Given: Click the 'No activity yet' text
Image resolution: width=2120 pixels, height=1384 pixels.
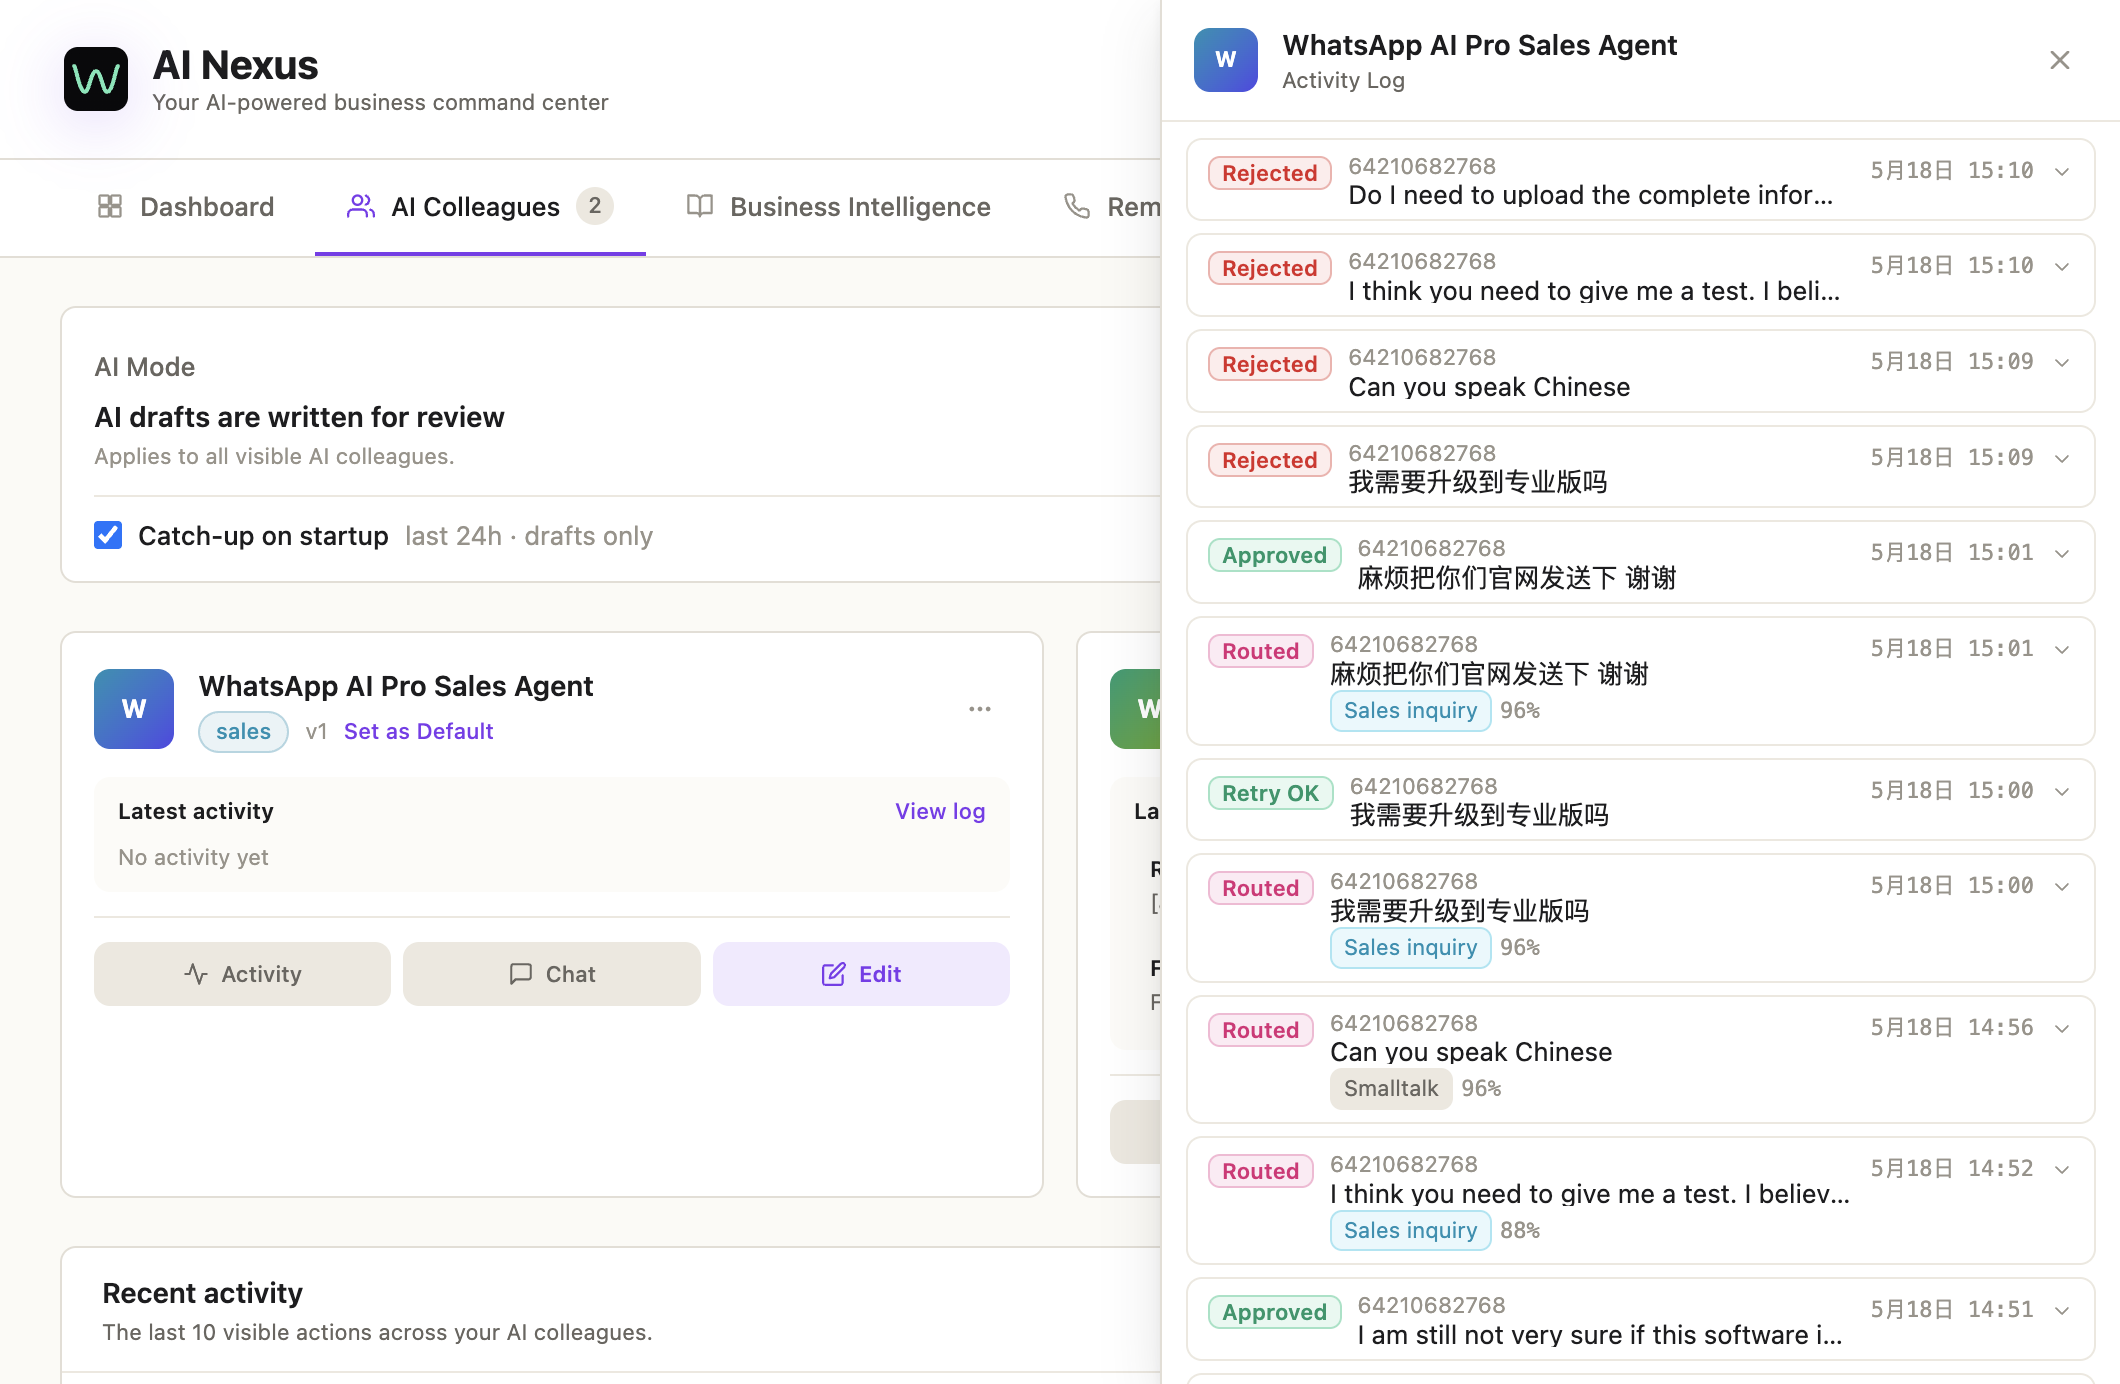Looking at the screenshot, I should point(193,857).
